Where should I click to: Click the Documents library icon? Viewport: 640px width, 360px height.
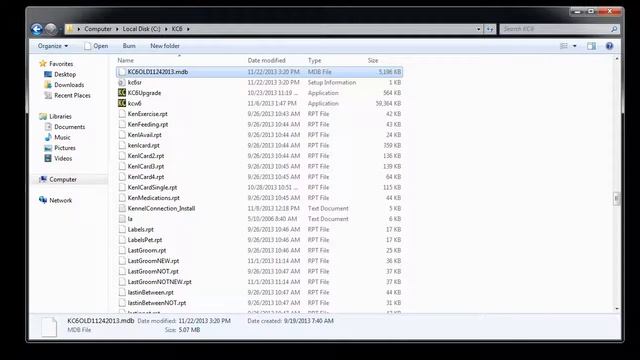point(48,127)
